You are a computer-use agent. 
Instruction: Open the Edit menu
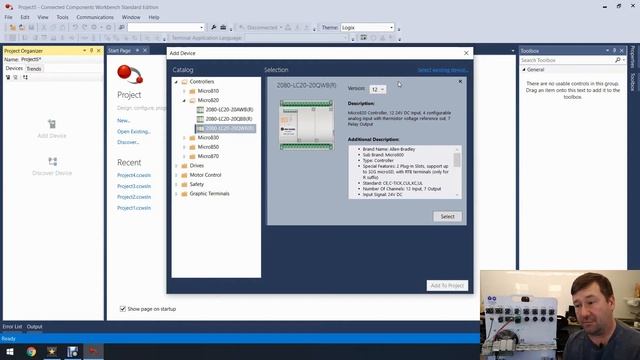(x=25, y=17)
